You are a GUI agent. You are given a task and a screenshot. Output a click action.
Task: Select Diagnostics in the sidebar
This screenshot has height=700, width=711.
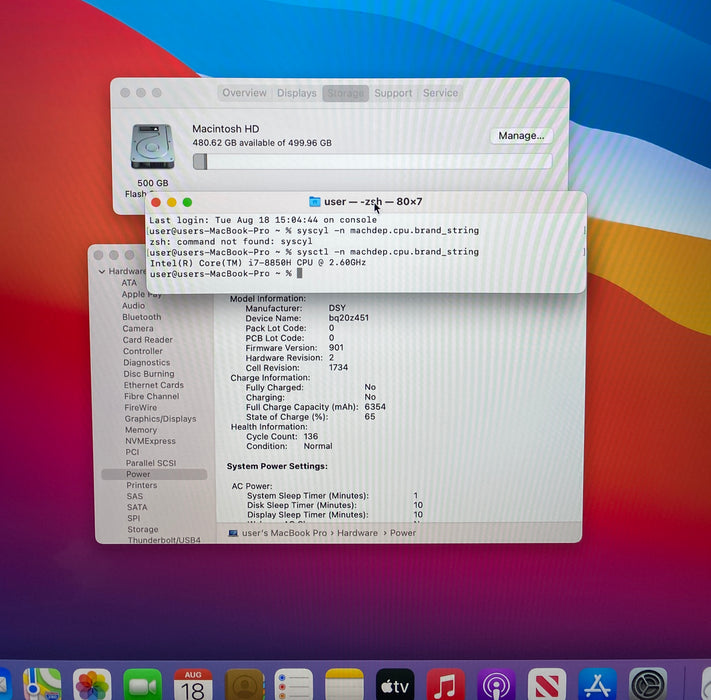(x=146, y=362)
